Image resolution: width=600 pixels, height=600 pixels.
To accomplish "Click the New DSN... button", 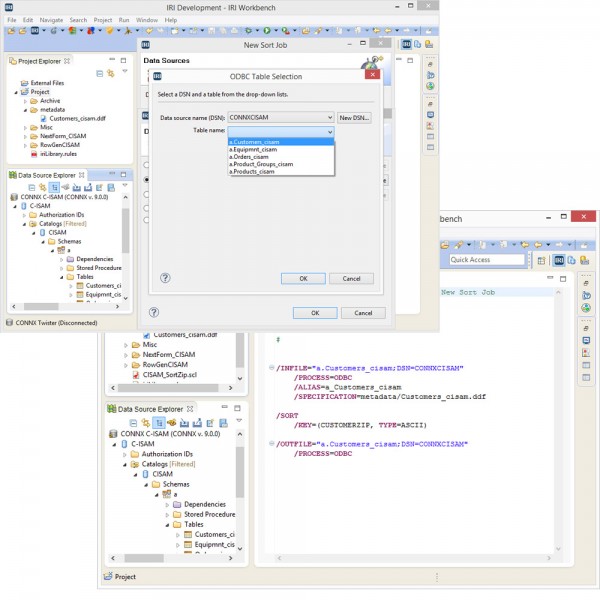I will coord(354,117).
